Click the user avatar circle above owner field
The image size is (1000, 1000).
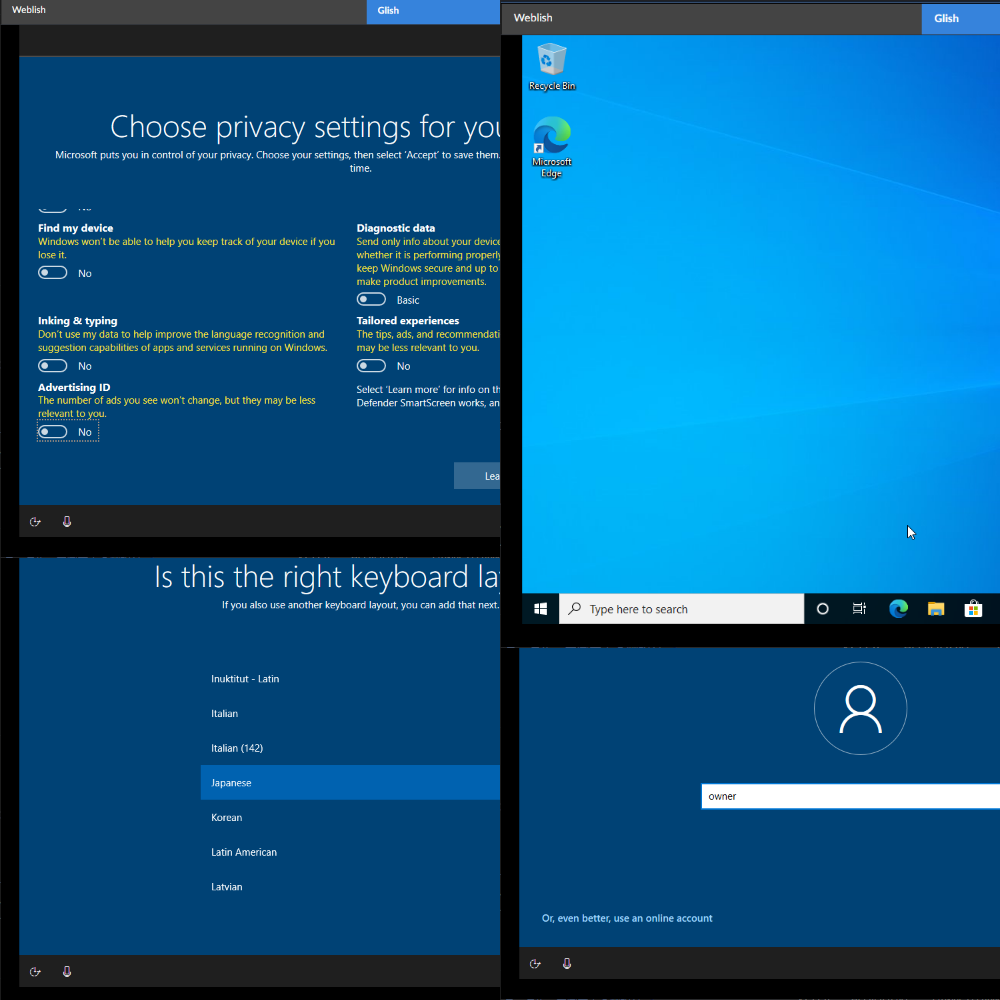pyautogui.click(x=860, y=708)
